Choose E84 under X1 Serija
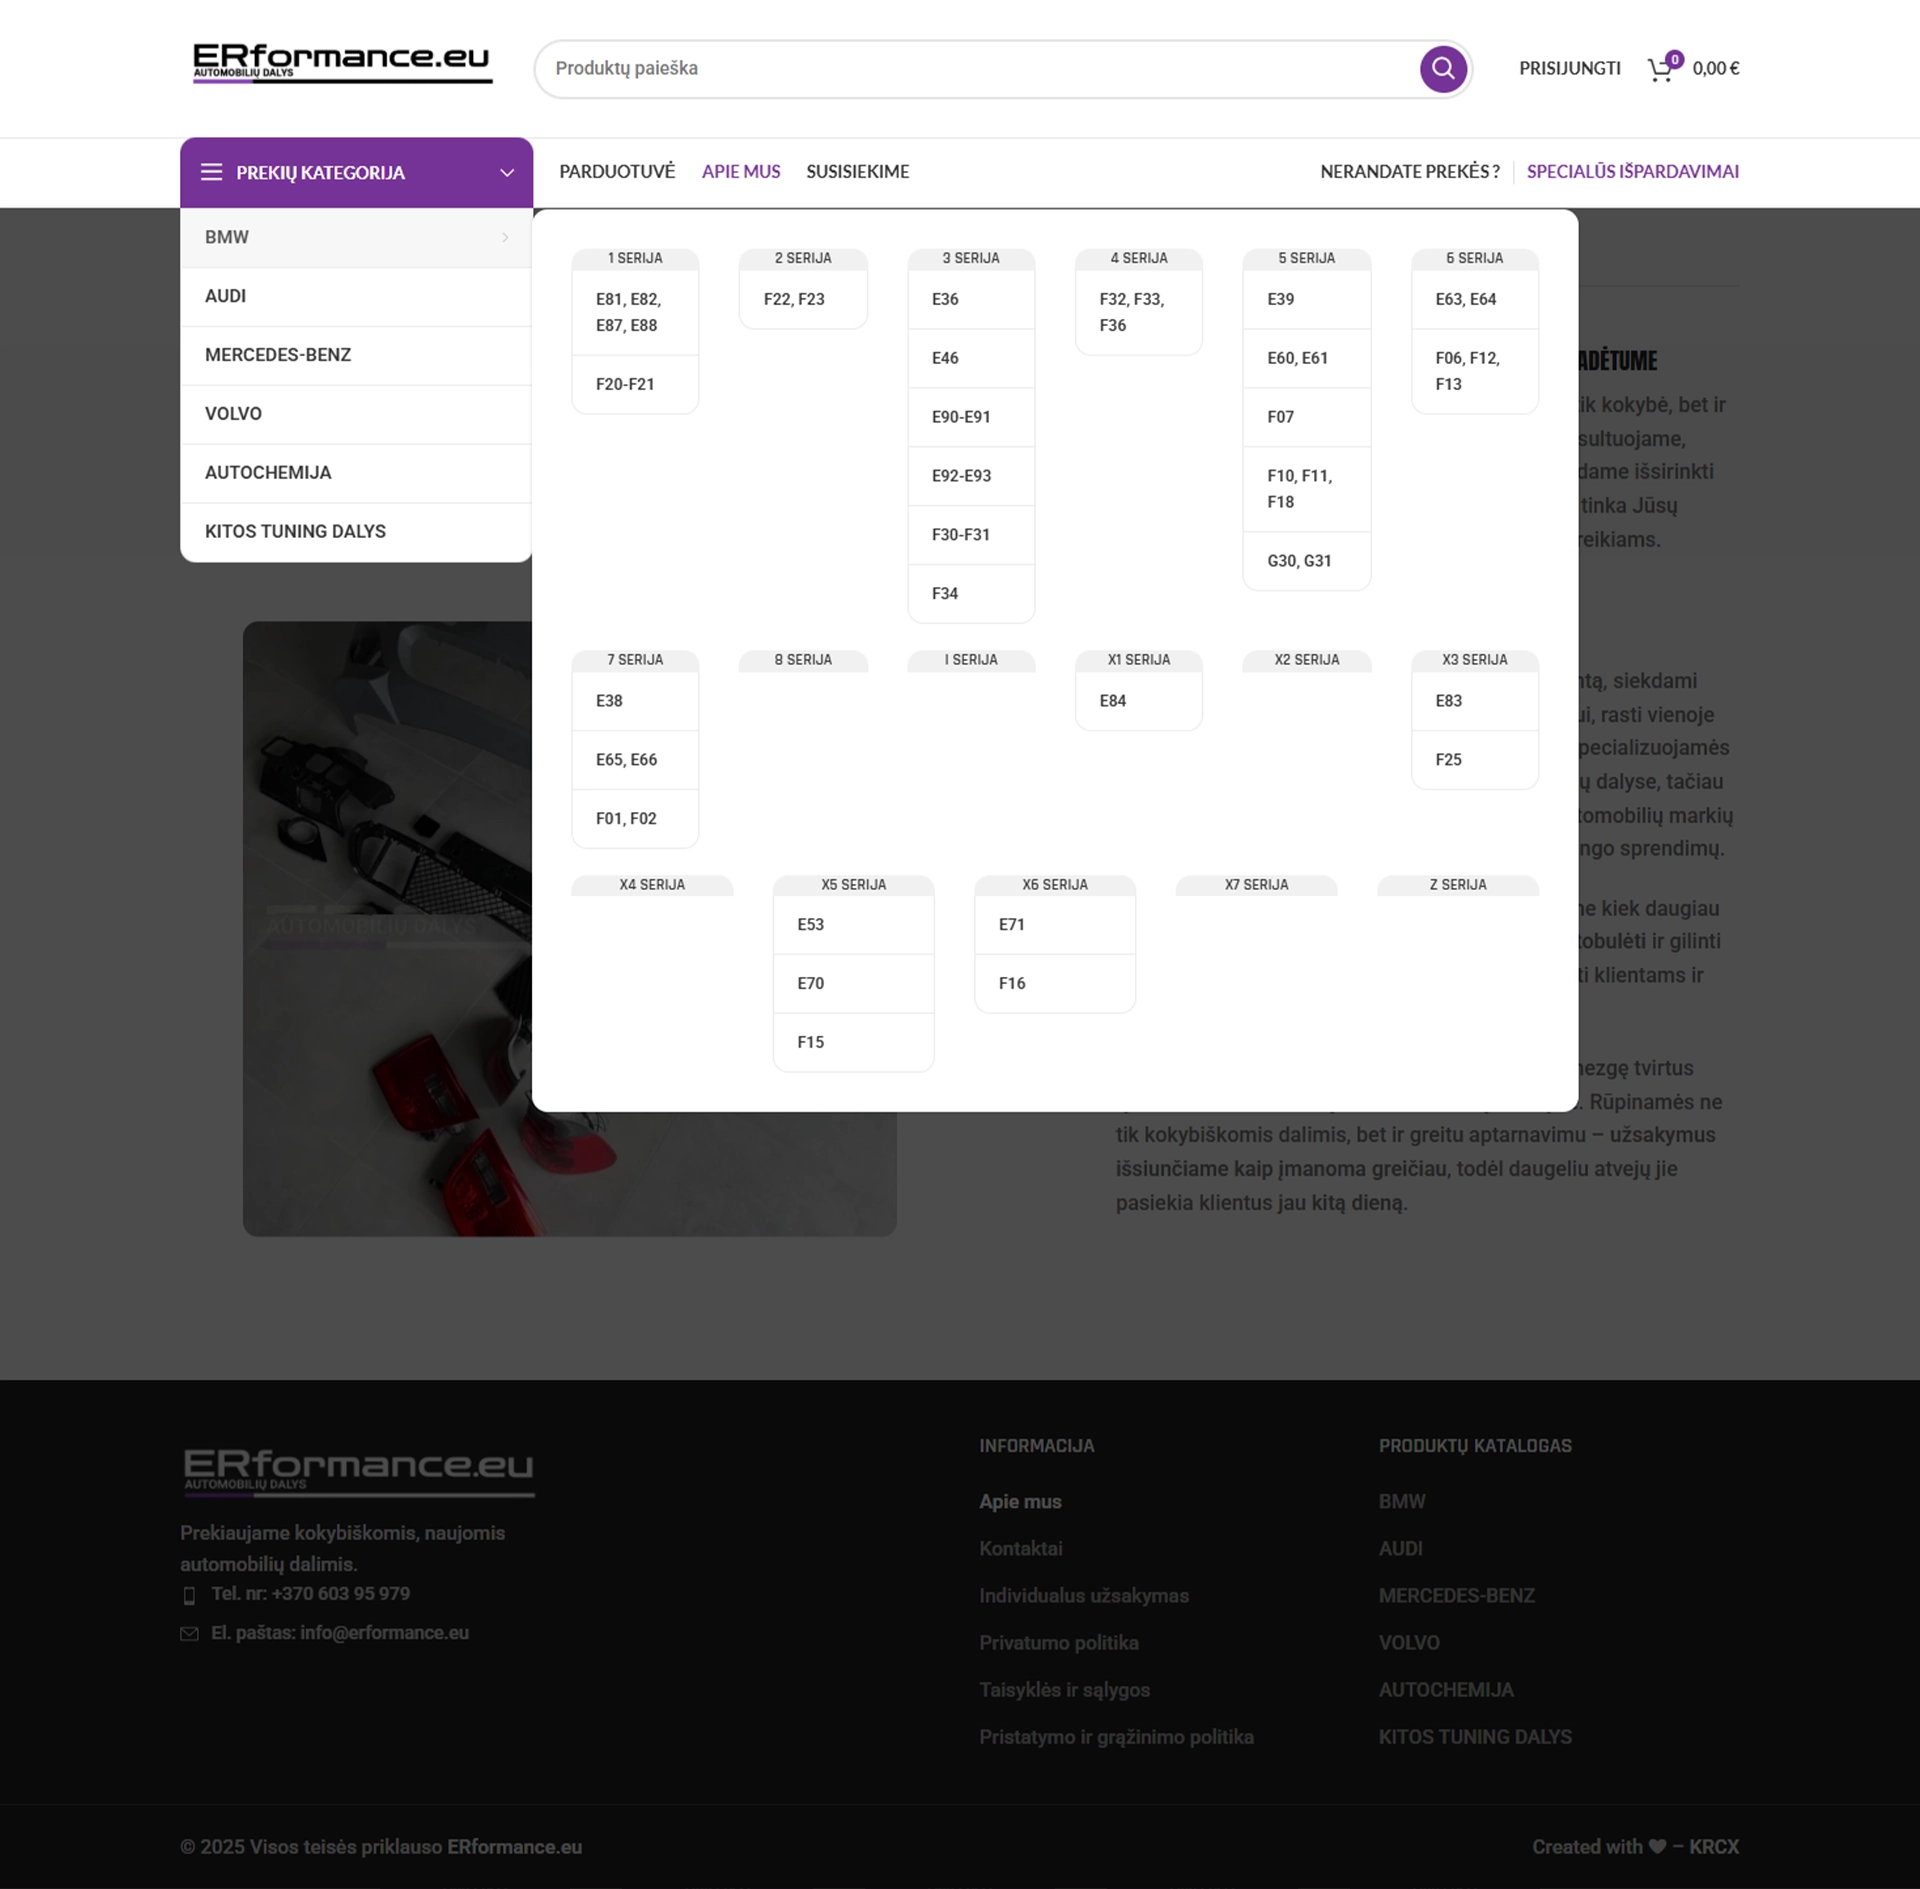 (x=1139, y=701)
